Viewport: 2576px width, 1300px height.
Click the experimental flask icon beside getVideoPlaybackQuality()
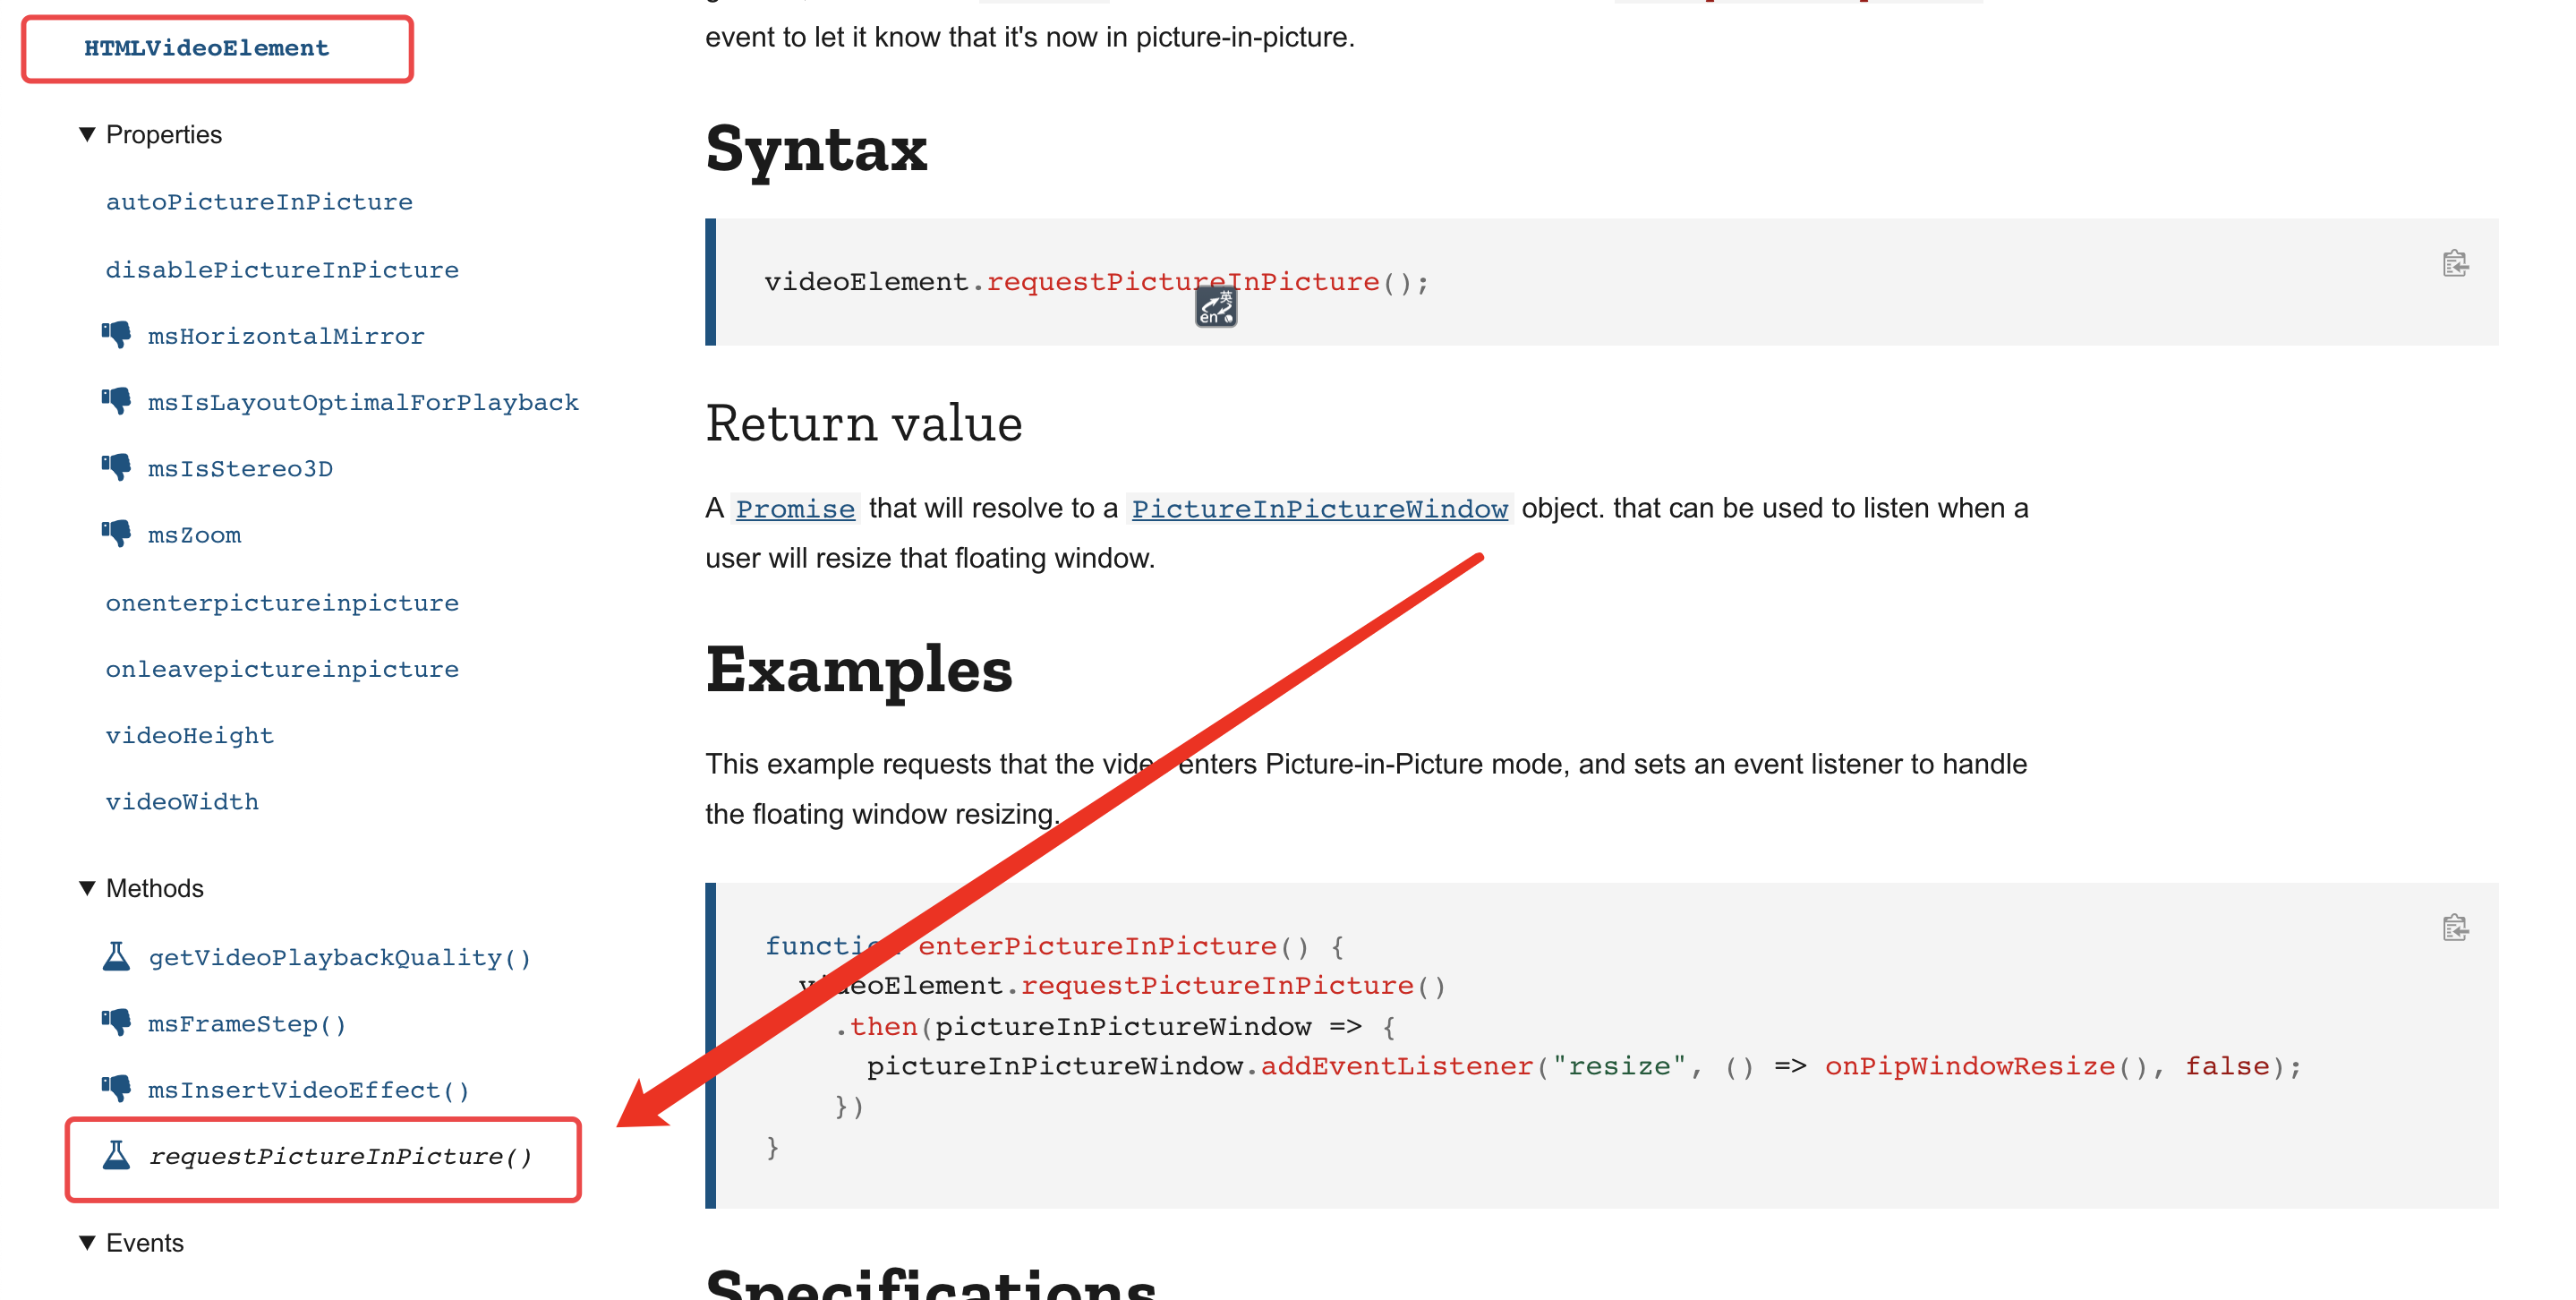click(117, 955)
